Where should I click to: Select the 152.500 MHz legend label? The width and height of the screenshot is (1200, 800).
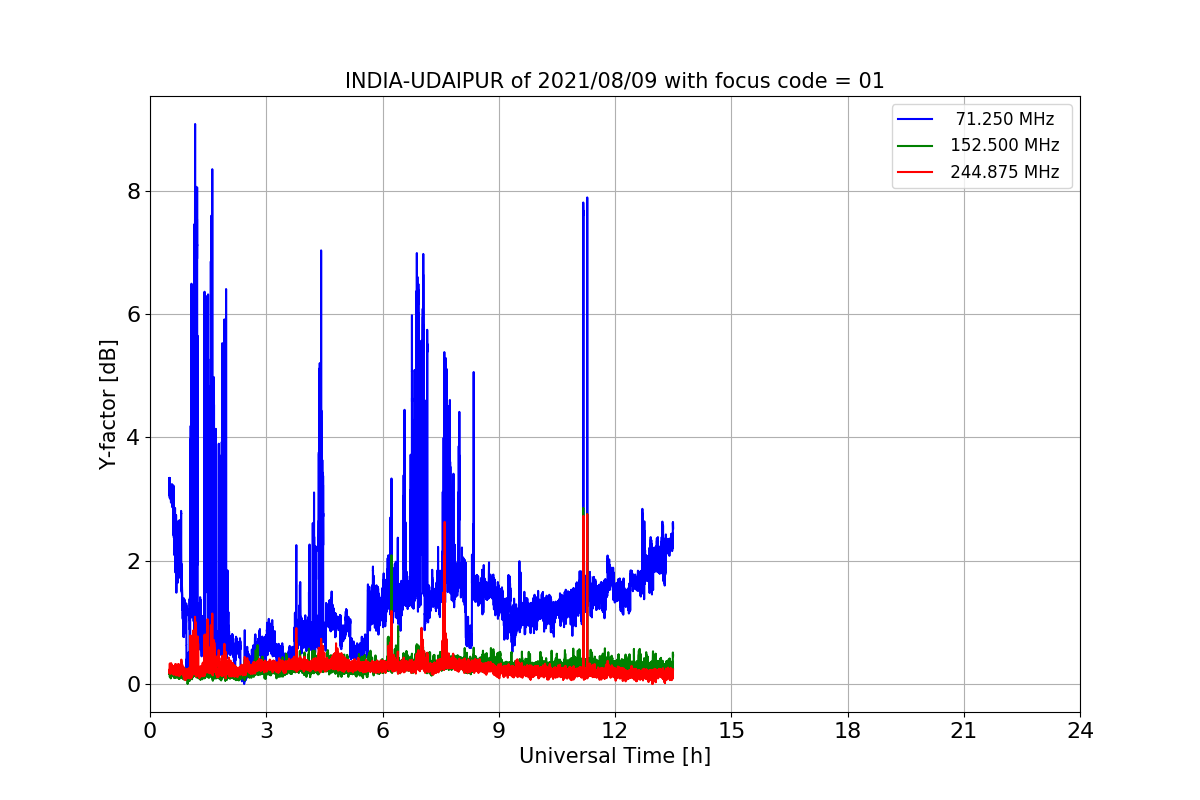pos(1005,145)
